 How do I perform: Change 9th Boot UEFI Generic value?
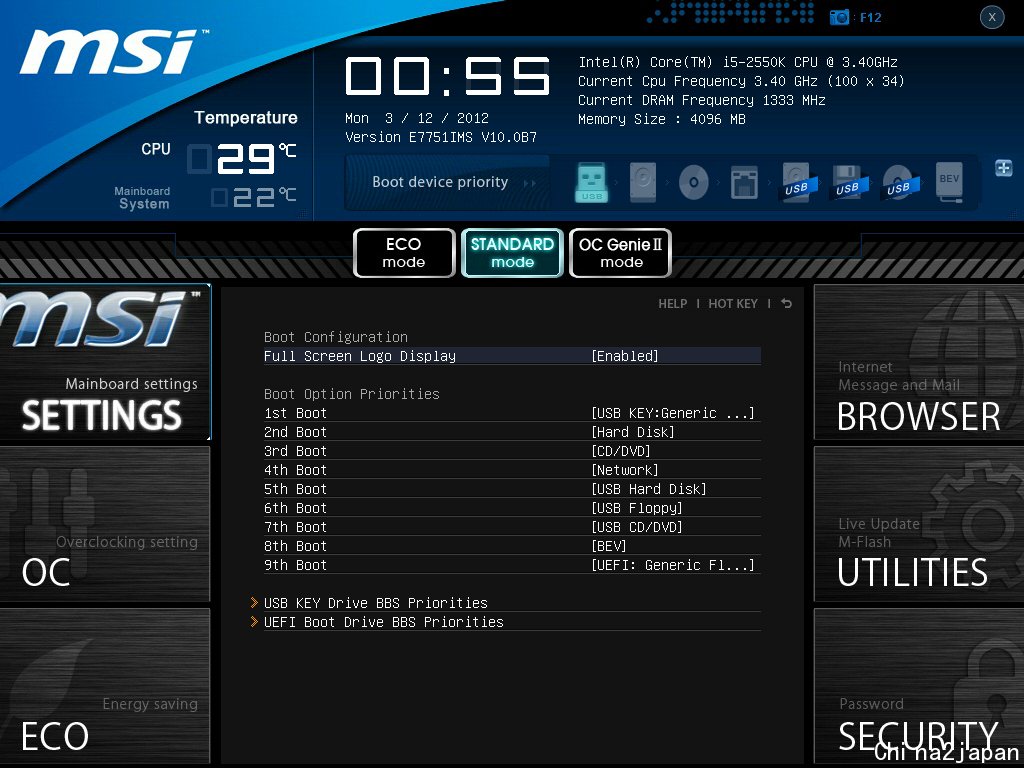[x=673, y=565]
